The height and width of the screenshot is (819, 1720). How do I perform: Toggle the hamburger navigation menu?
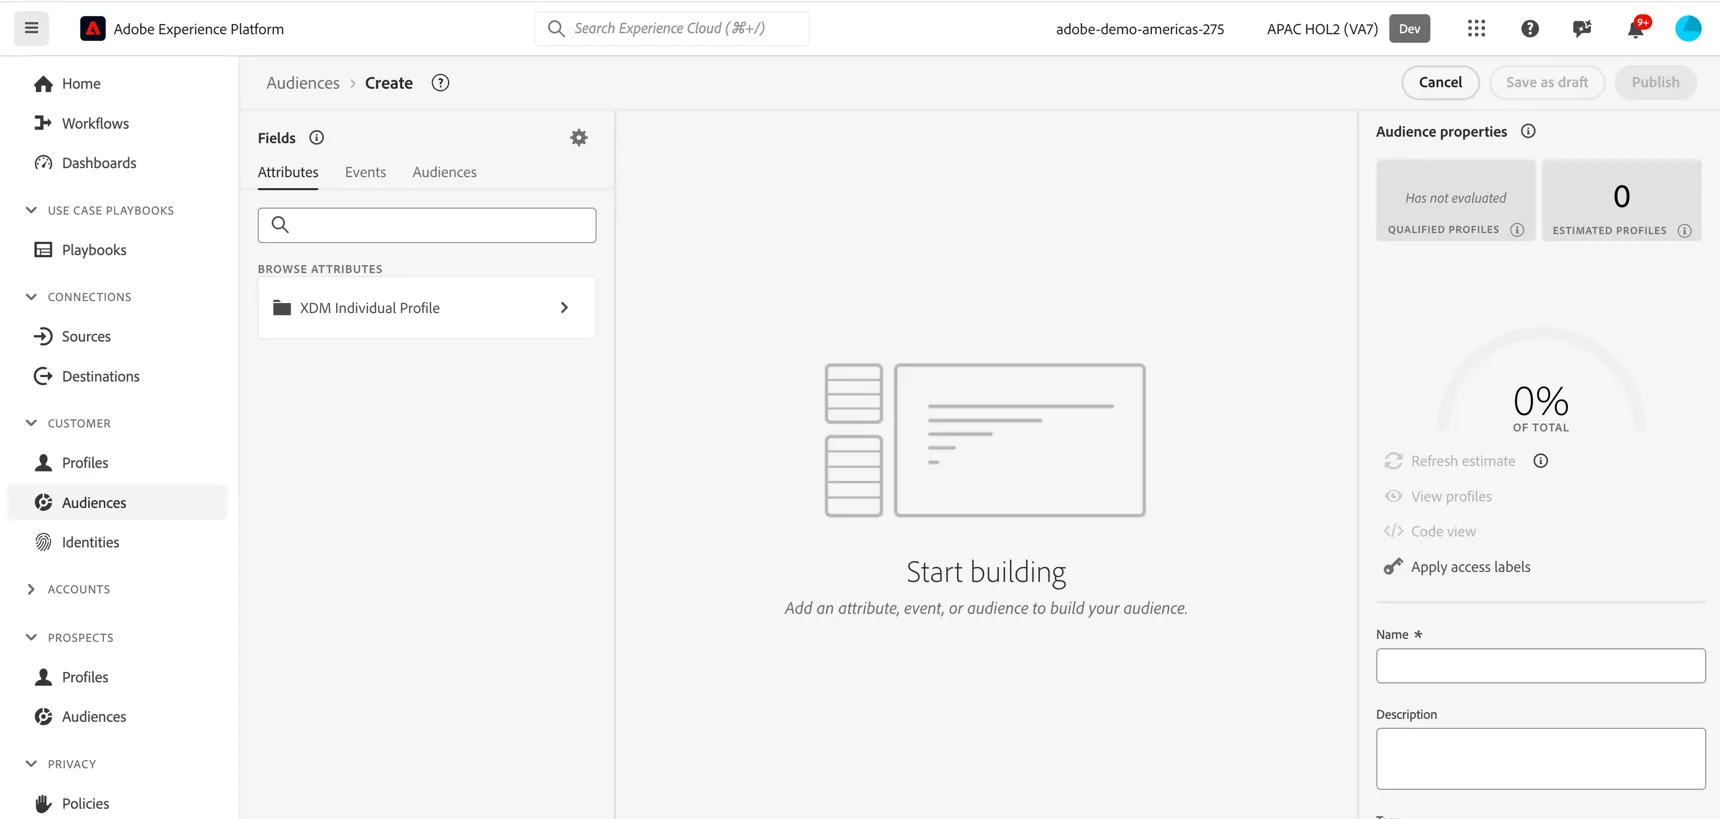[x=31, y=28]
